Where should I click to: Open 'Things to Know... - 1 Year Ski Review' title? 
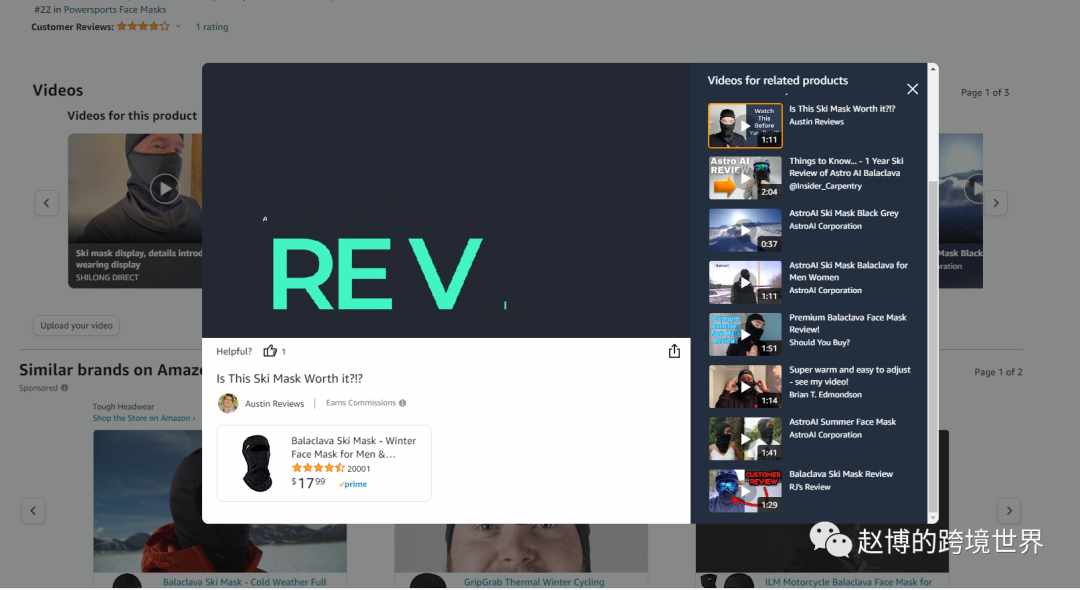pyautogui.click(x=846, y=167)
